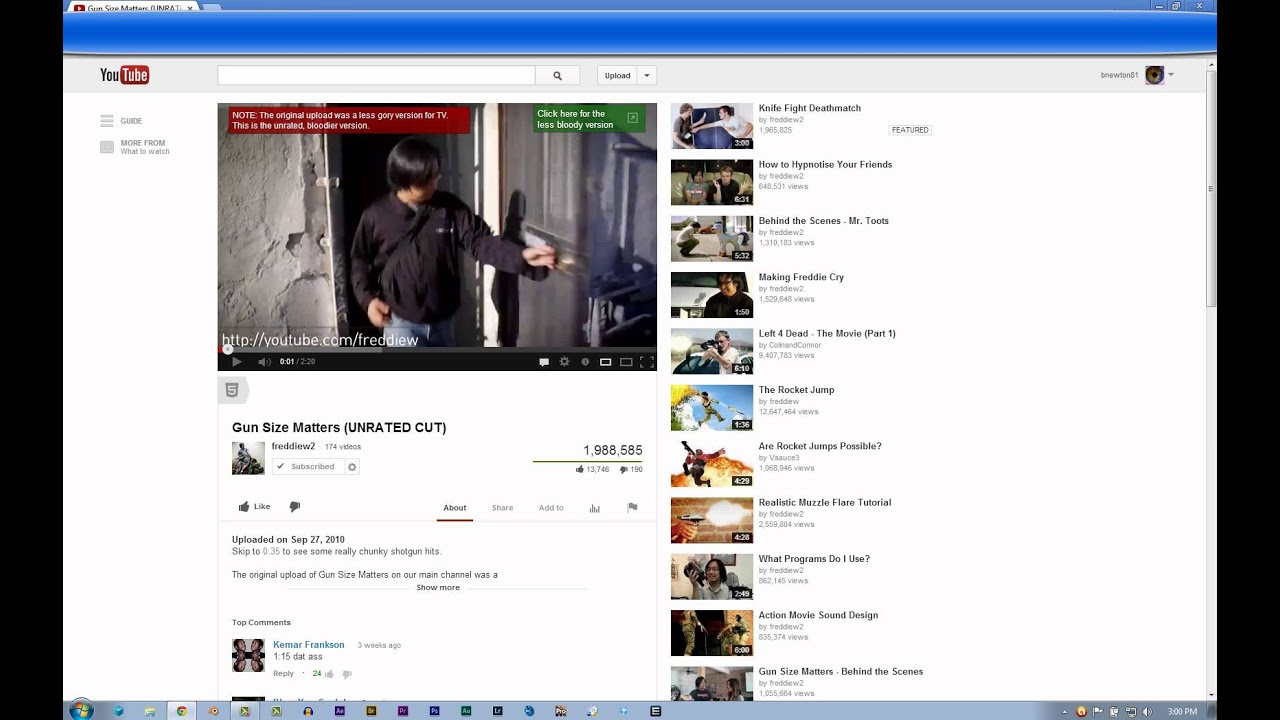Open subscription settings gear next to Subscribed
This screenshot has height=720, width=1280.
pos(352,467)
